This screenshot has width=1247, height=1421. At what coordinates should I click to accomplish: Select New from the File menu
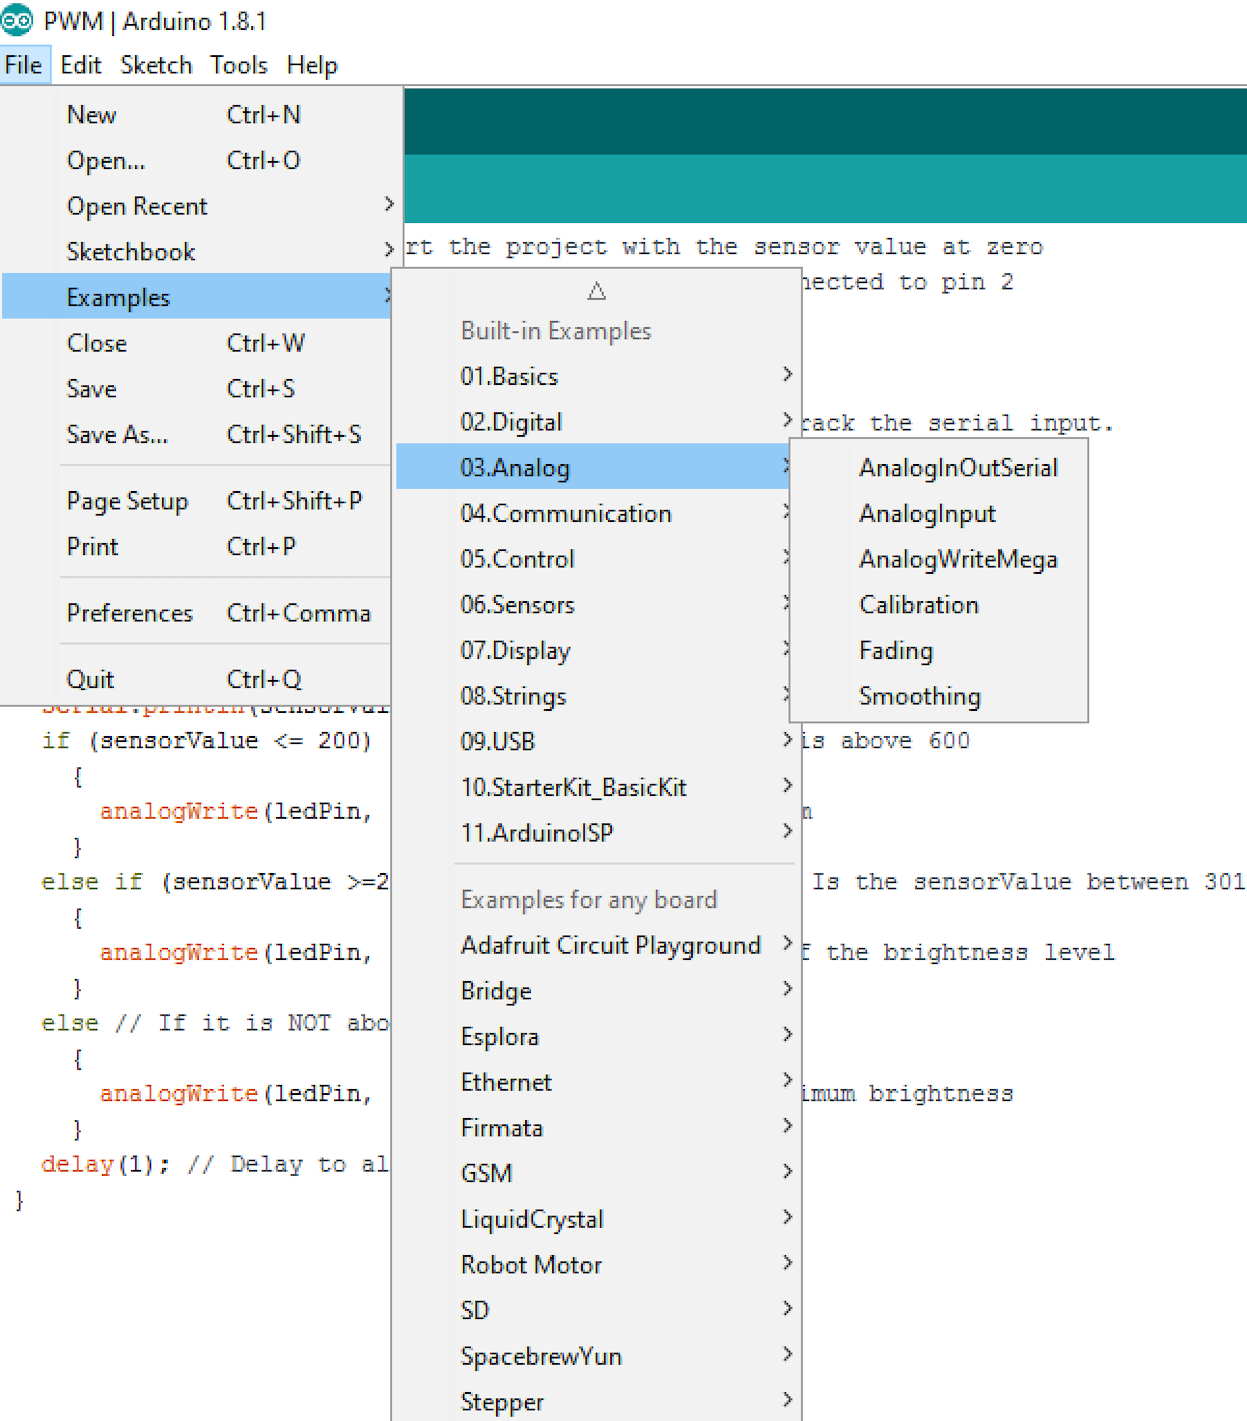(197, 115)
